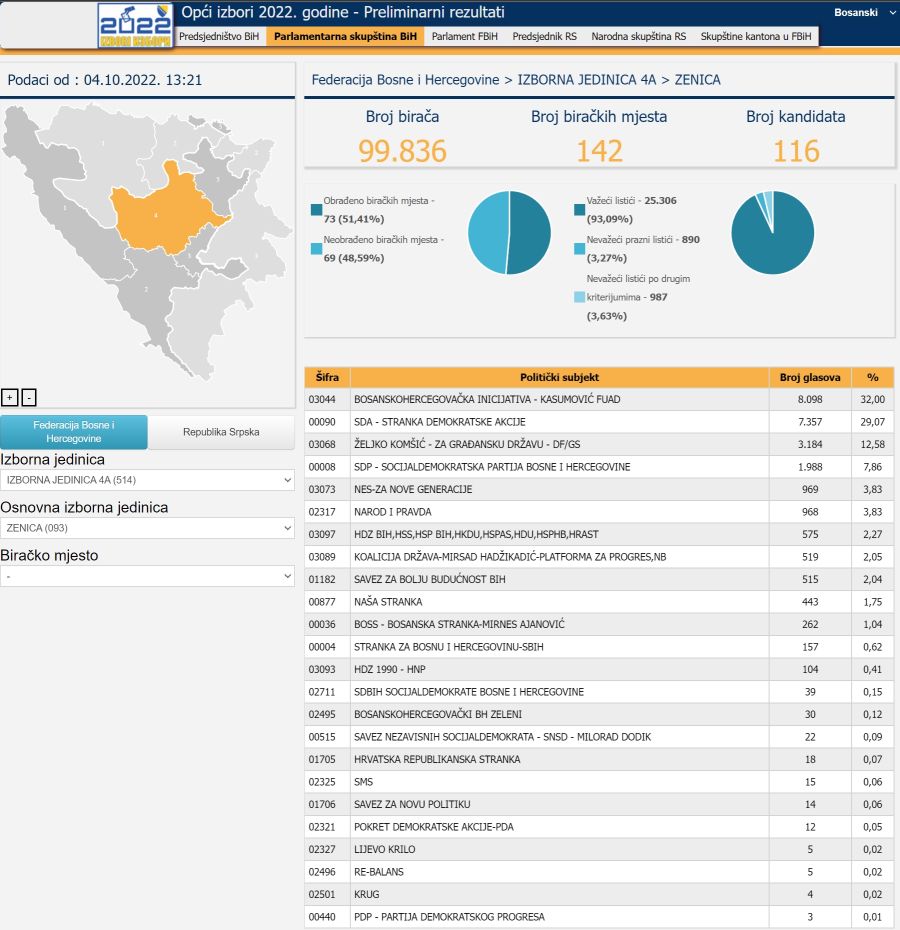
Task: Sort table by Broj glasova header
Action: (x=811, y=377)
